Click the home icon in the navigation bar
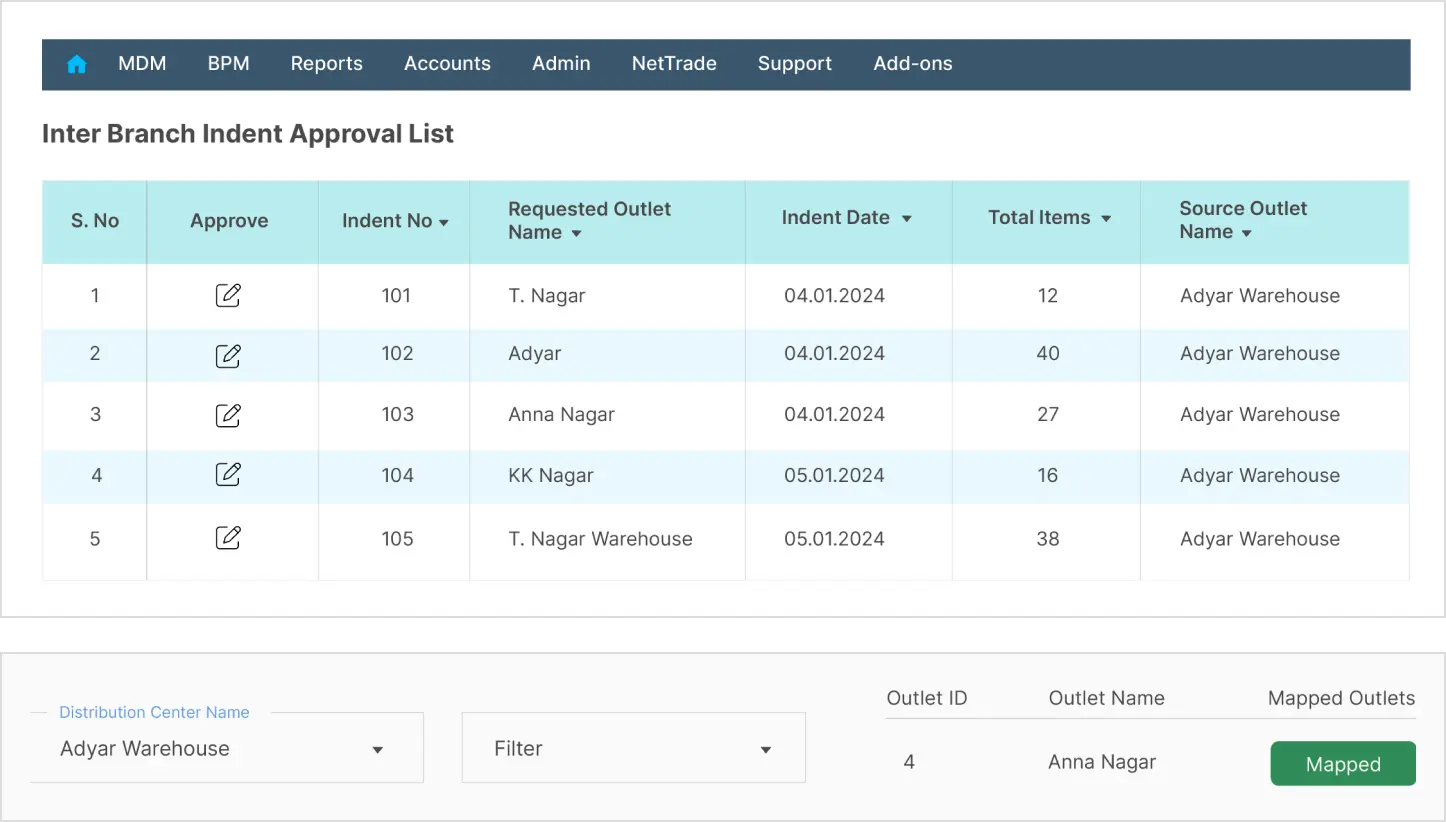The height and width of the screenshot is (822, 1446). pos(76,63)
